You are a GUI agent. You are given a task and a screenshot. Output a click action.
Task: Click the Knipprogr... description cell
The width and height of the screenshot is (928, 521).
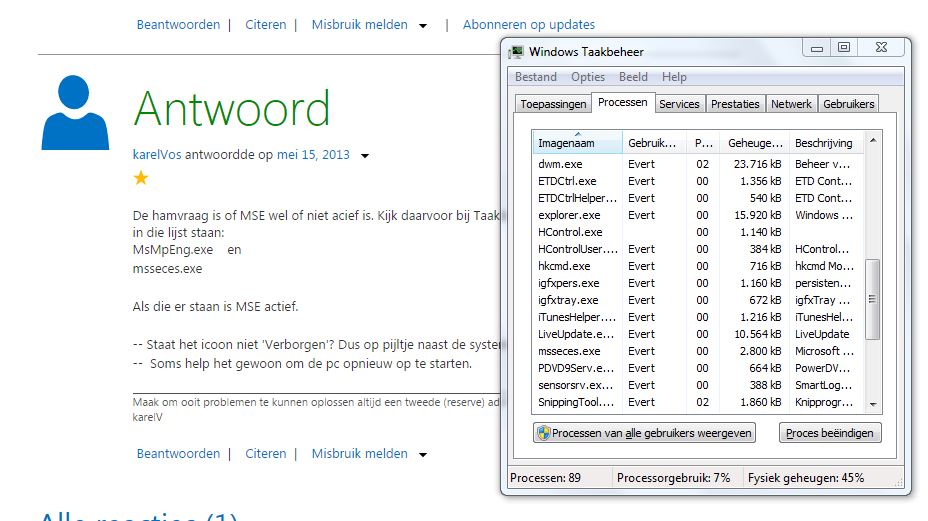pos(824,402)
